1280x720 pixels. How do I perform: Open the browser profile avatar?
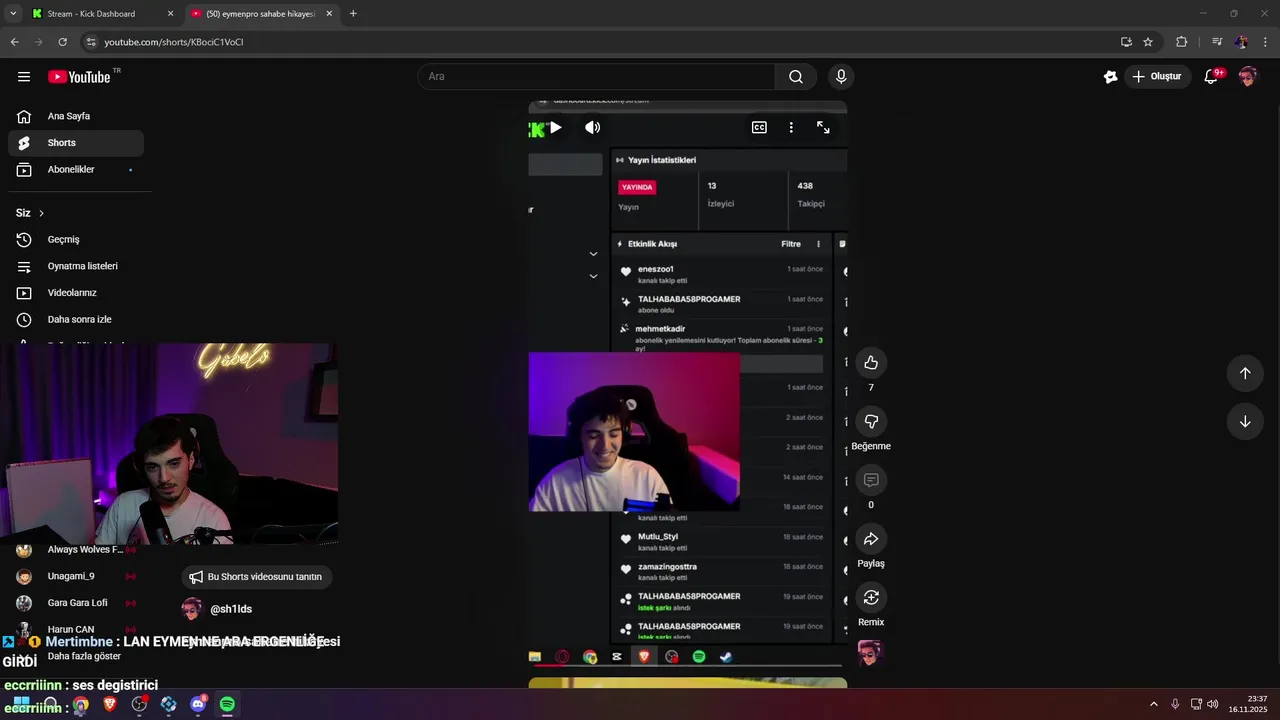click(1241, 42)
